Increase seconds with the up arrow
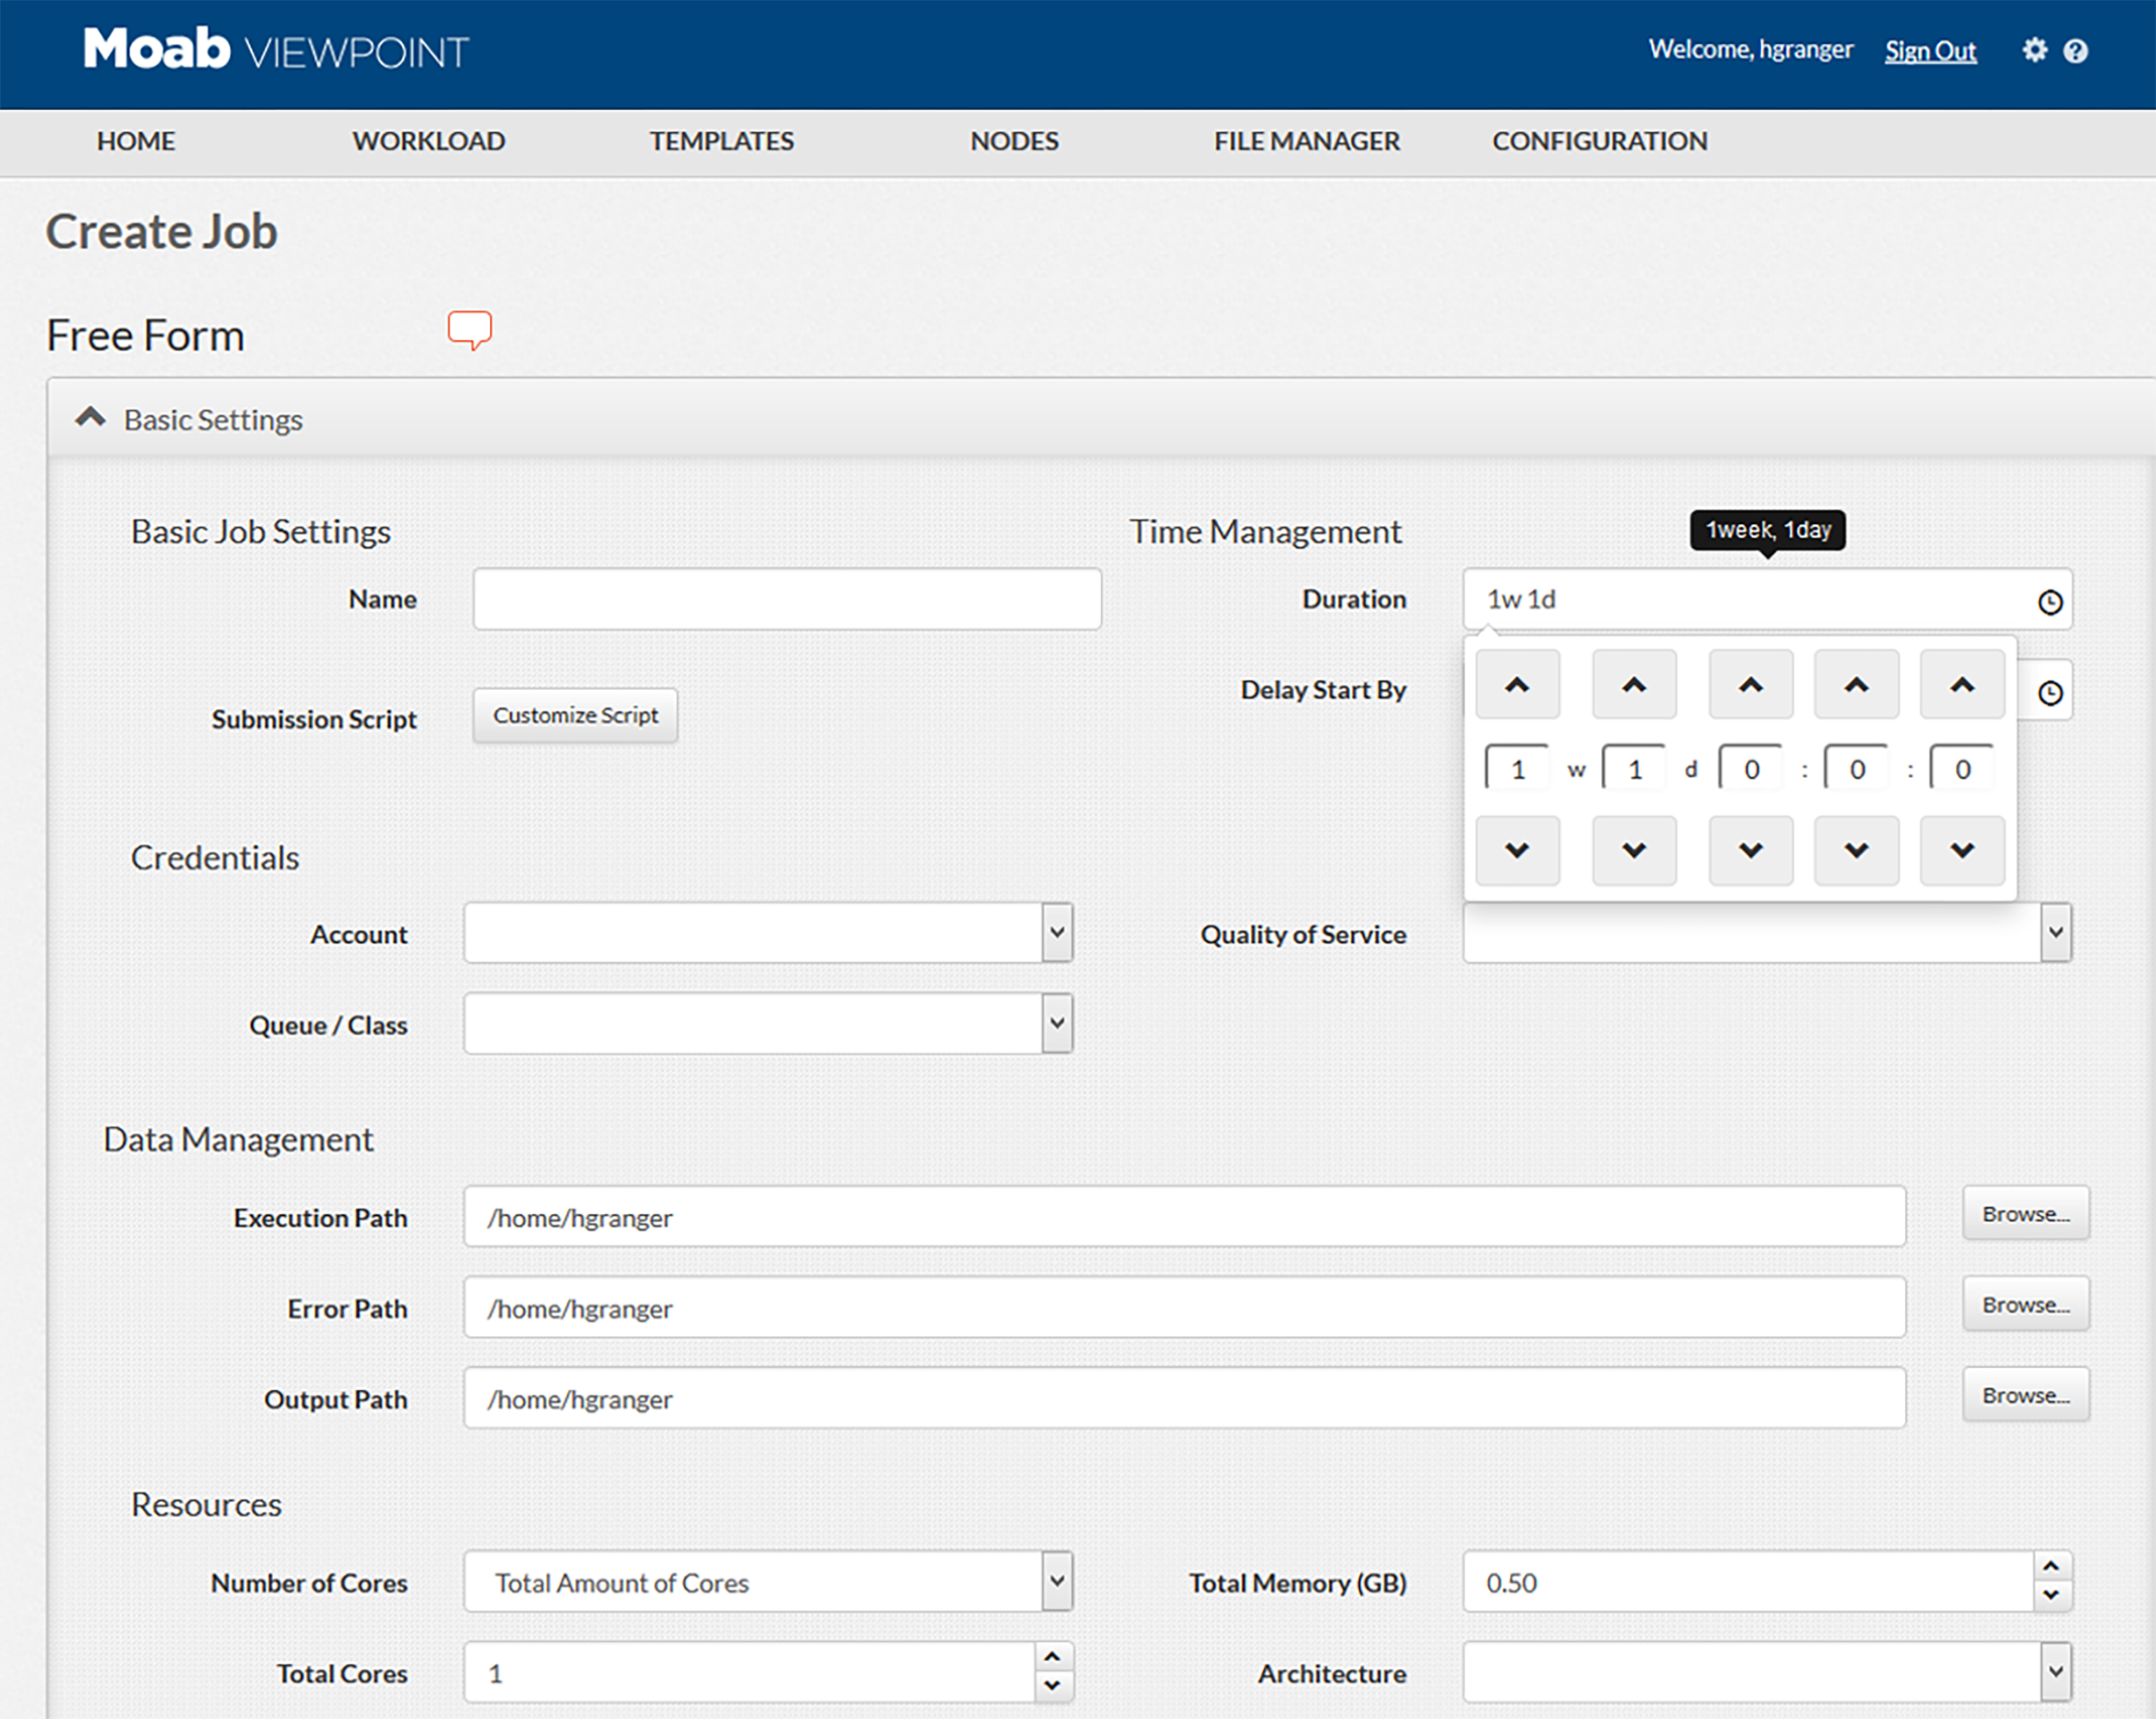 click(1963, 684)
